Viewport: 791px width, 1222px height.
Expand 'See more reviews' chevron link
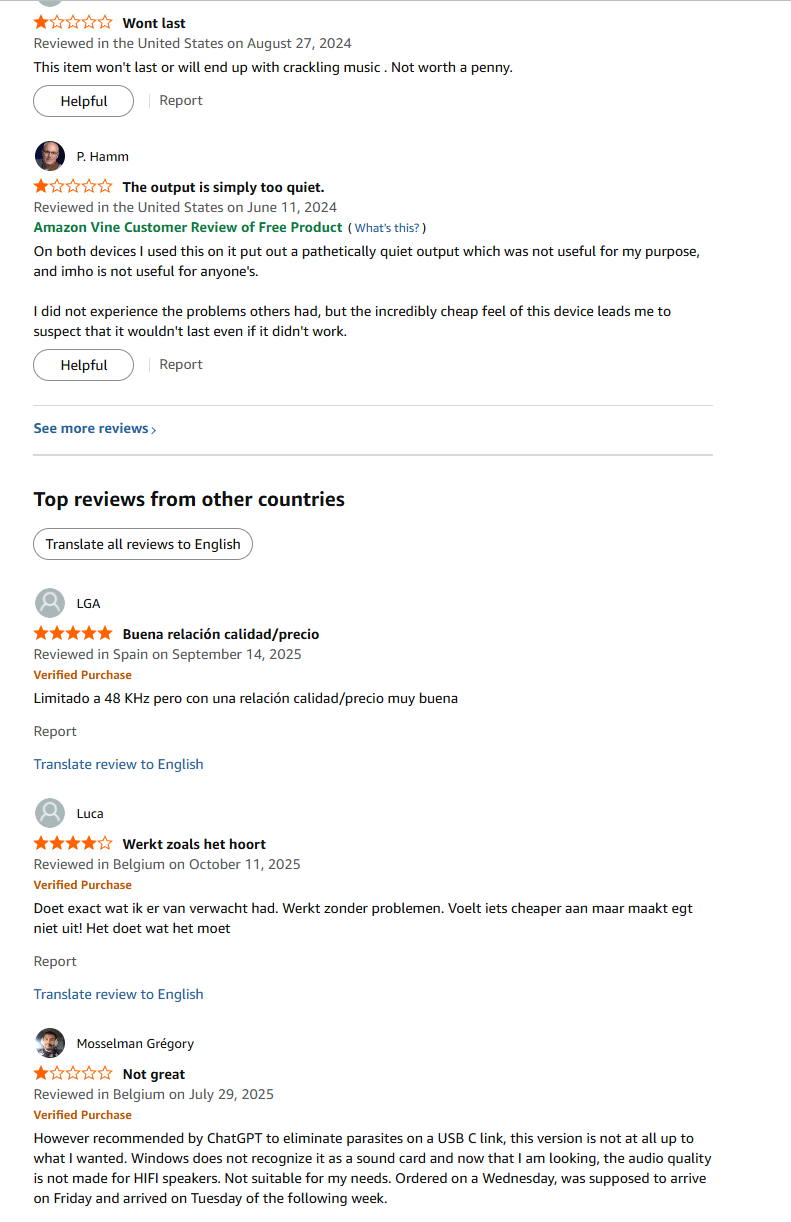pos(95,428)
